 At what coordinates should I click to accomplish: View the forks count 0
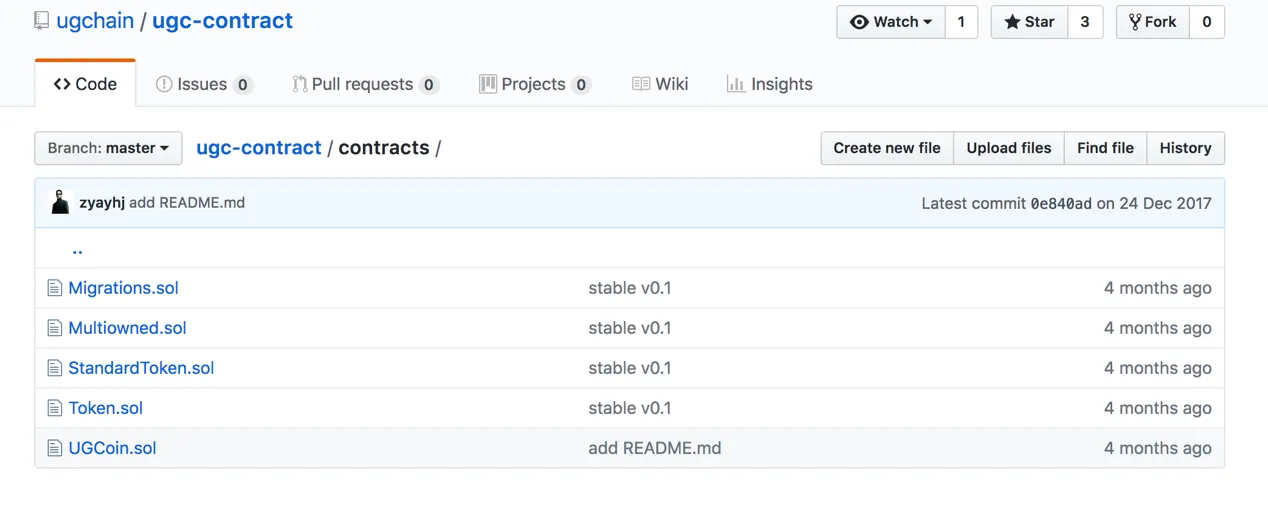(1207, 22)
